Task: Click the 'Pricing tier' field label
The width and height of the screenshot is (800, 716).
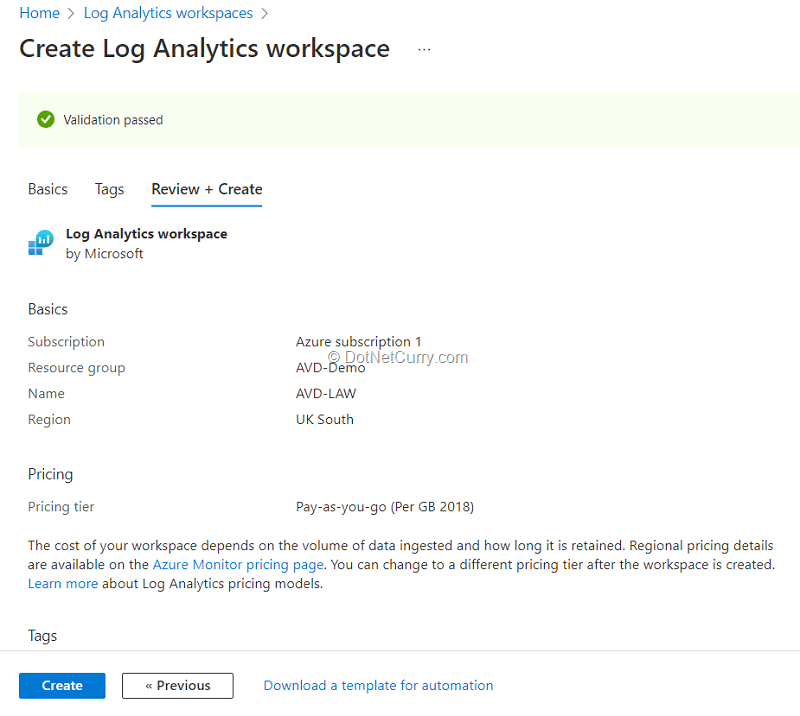Action: click(61, 507)
